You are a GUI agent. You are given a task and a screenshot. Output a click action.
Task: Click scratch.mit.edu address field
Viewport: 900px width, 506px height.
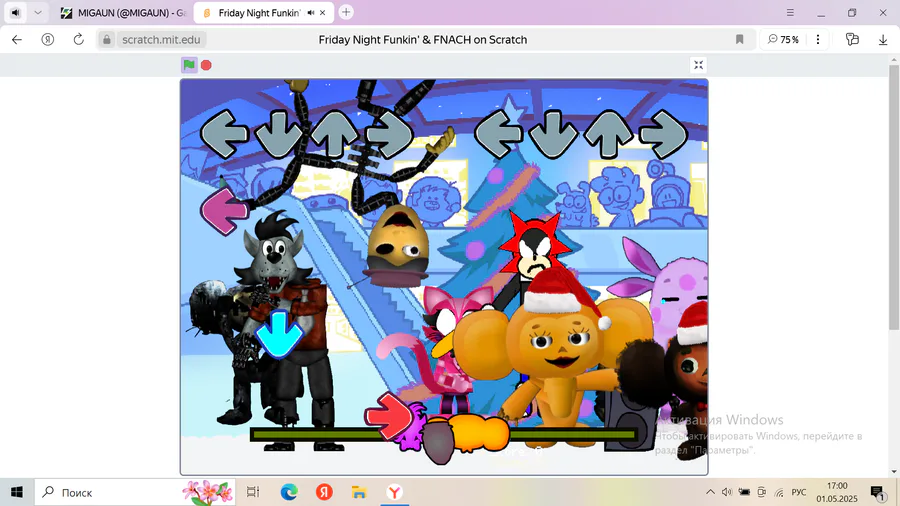pyautogui.click(x=161, y=40)
